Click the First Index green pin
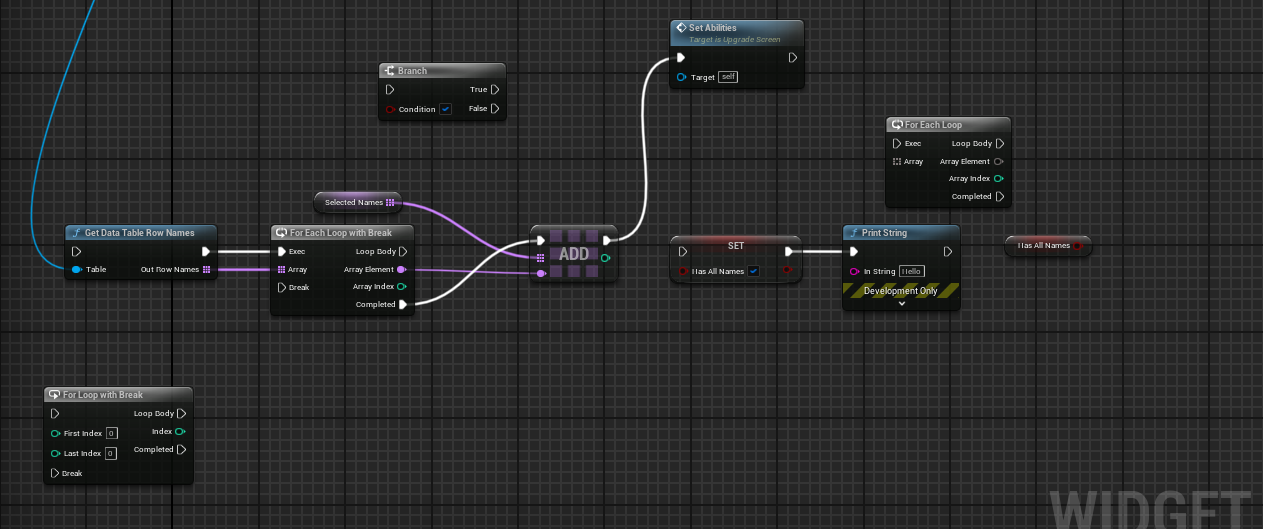 (55, 433)
